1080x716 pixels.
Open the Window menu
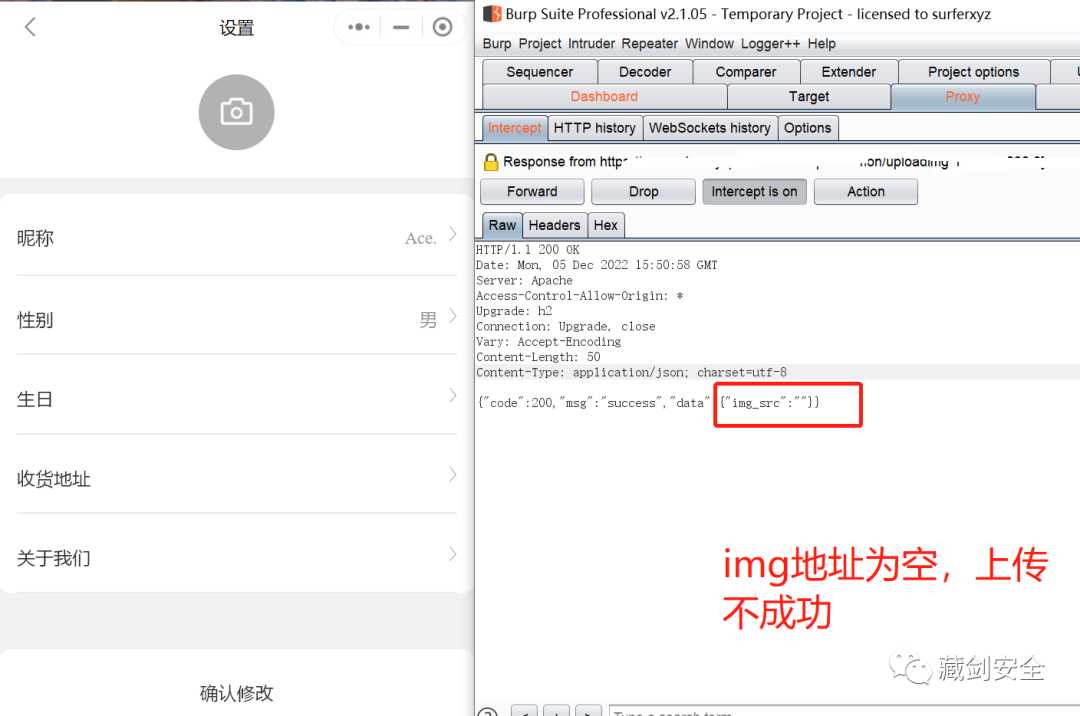[709, 43]
